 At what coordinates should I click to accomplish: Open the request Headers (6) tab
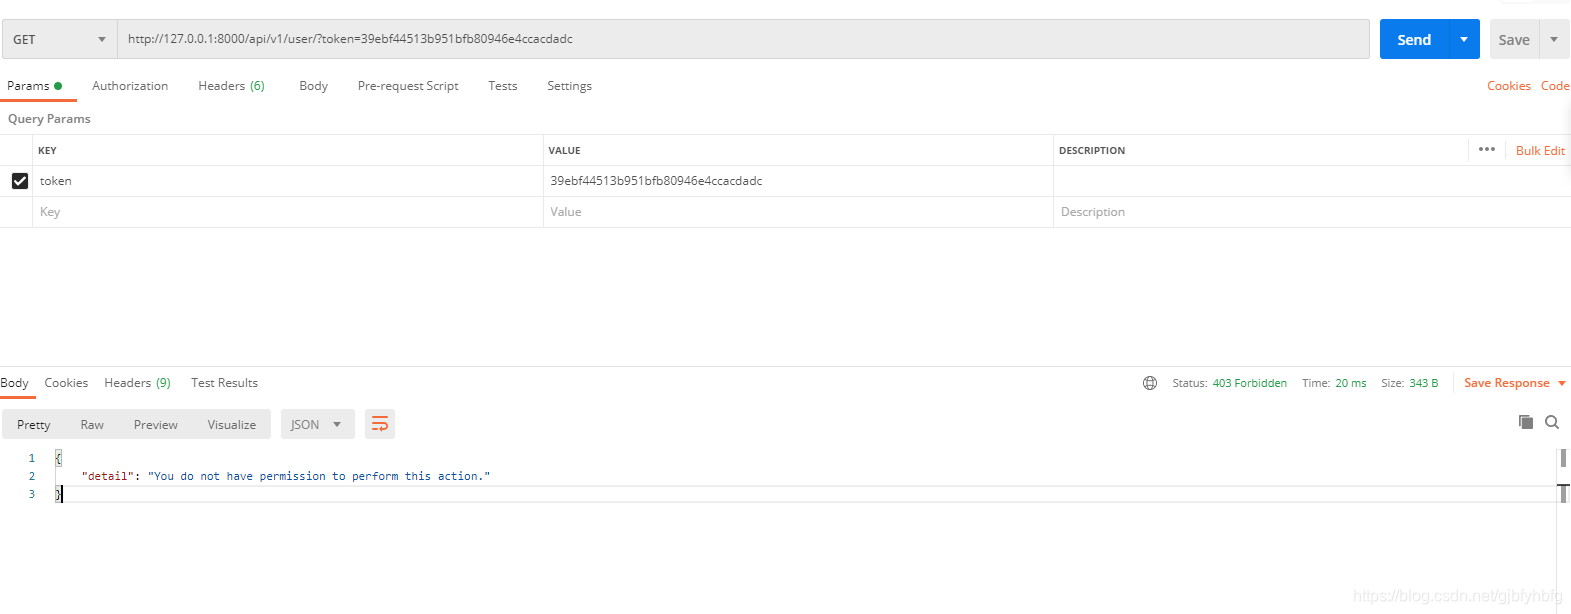click(x=231, y=86)
